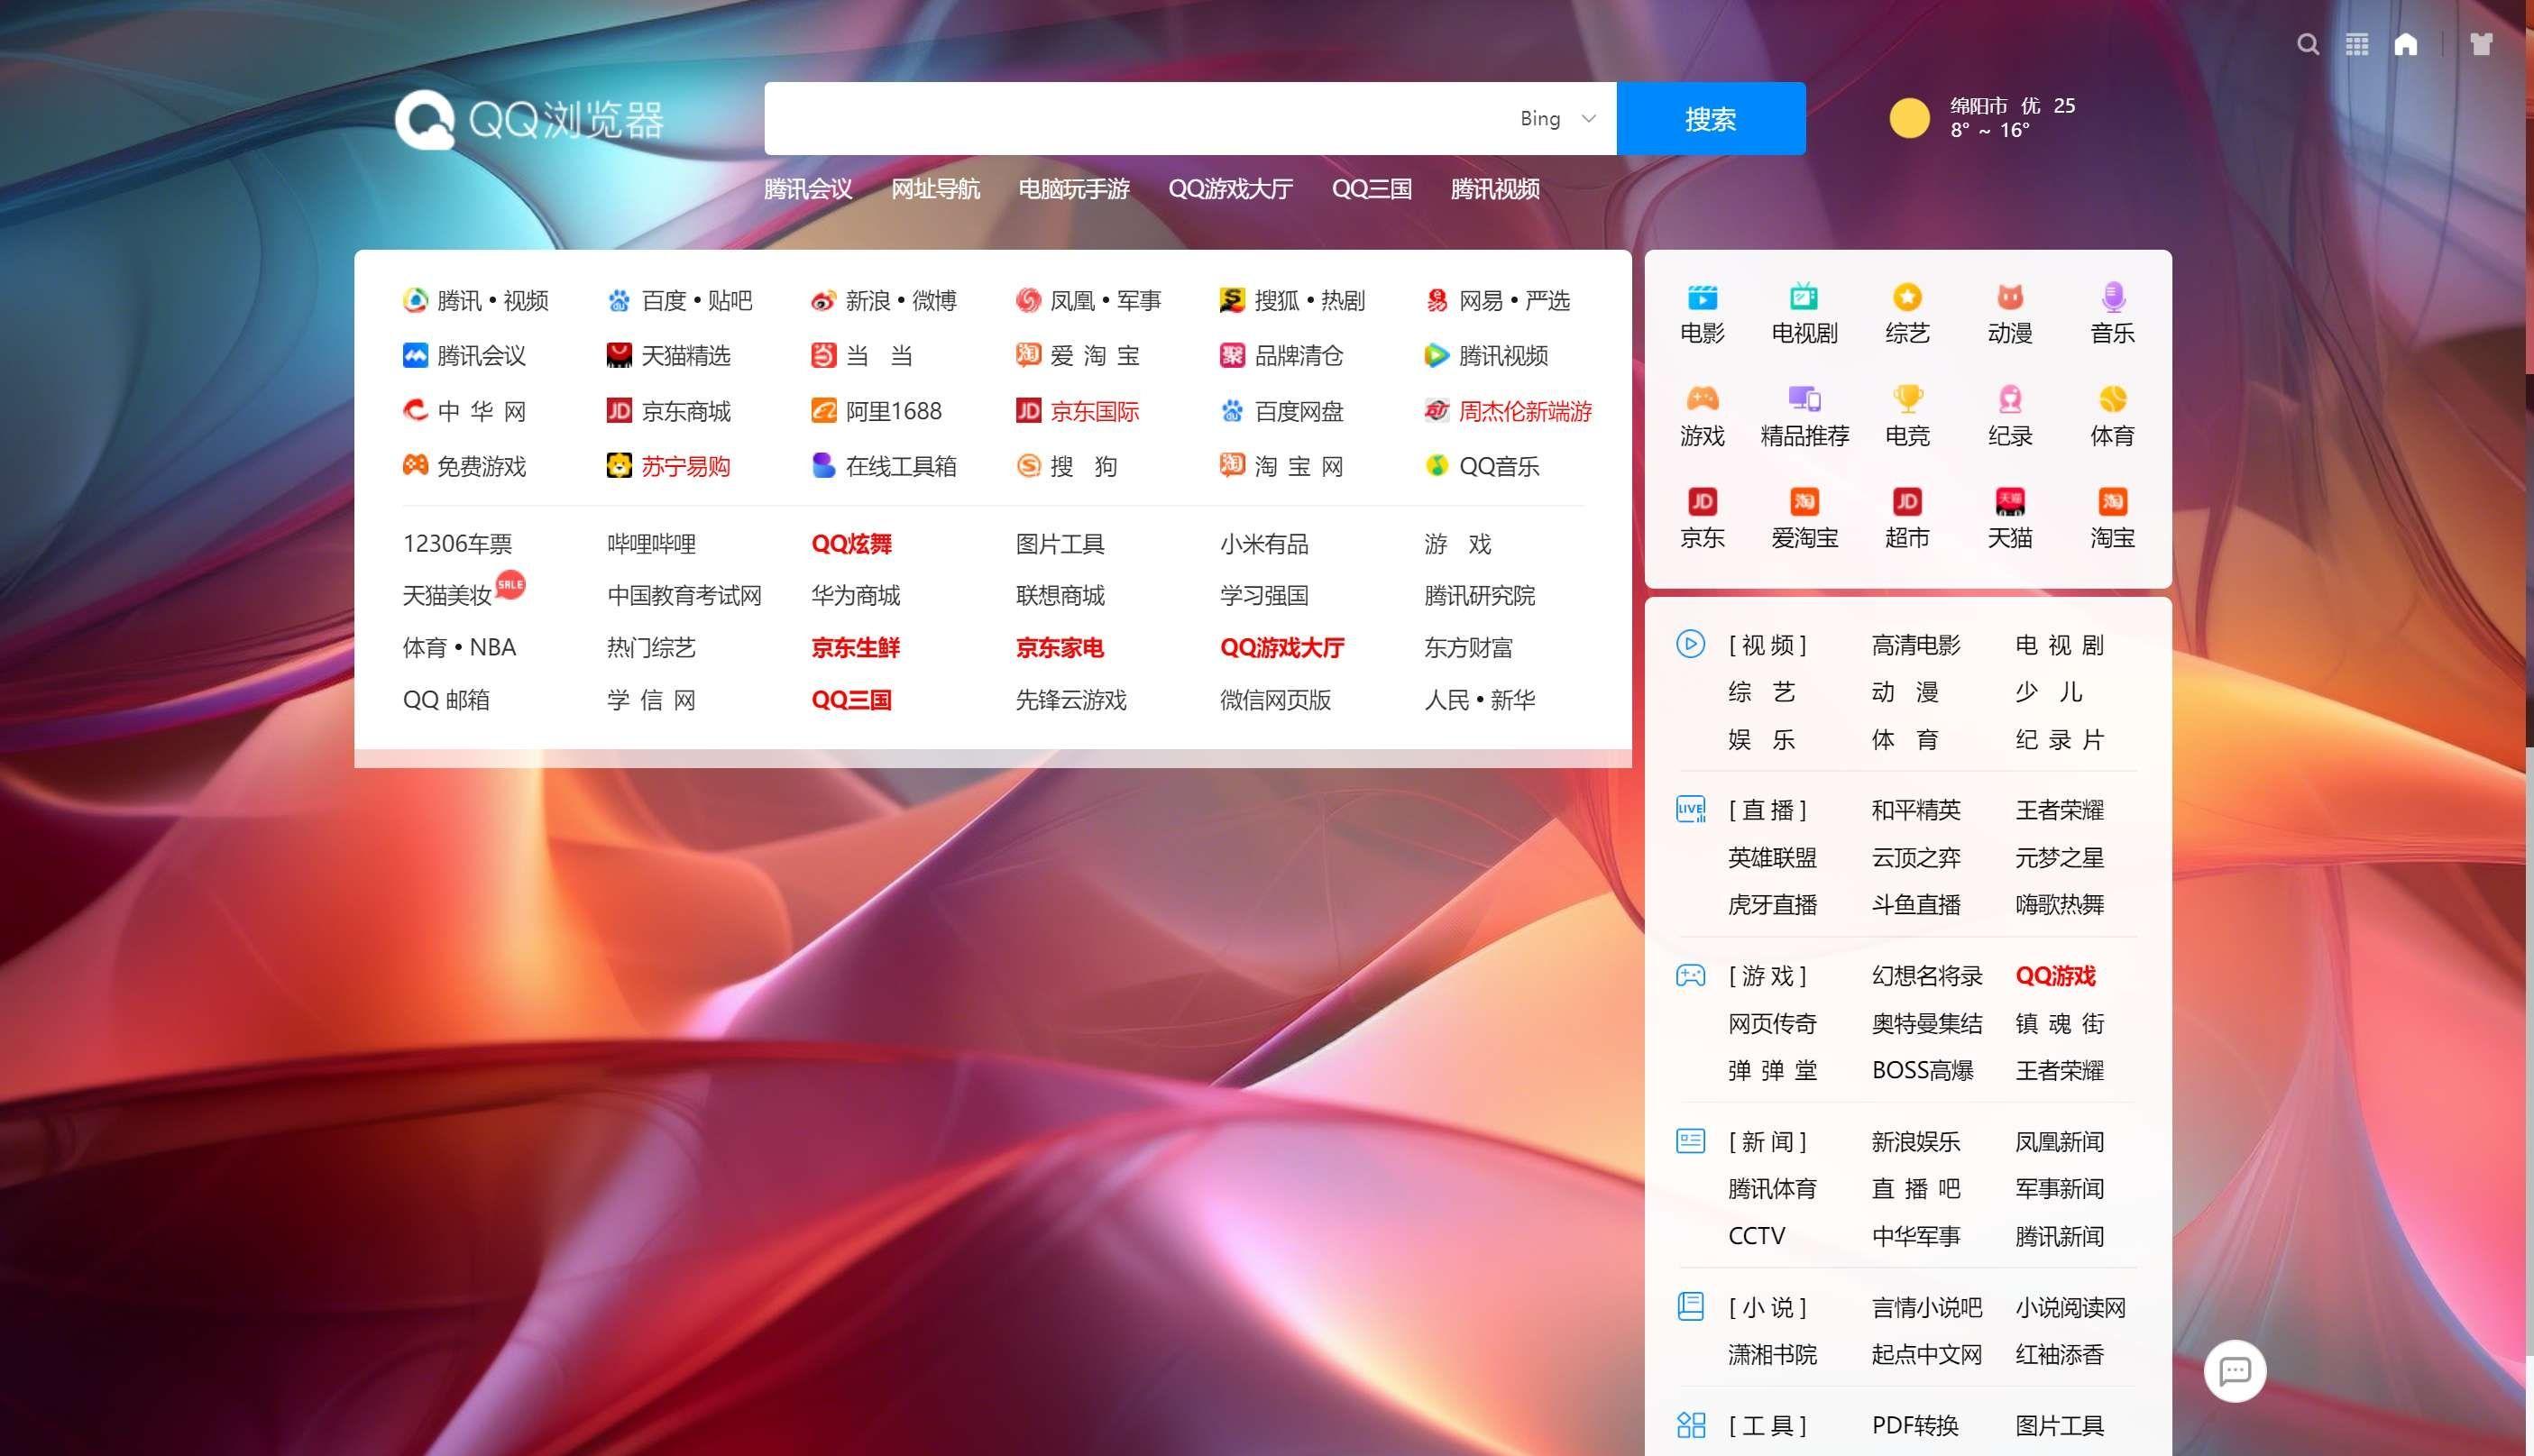Open the 电竞 trophy icon
The height and width of the screenshot is (1456, 2534).
pos(1907,400)
